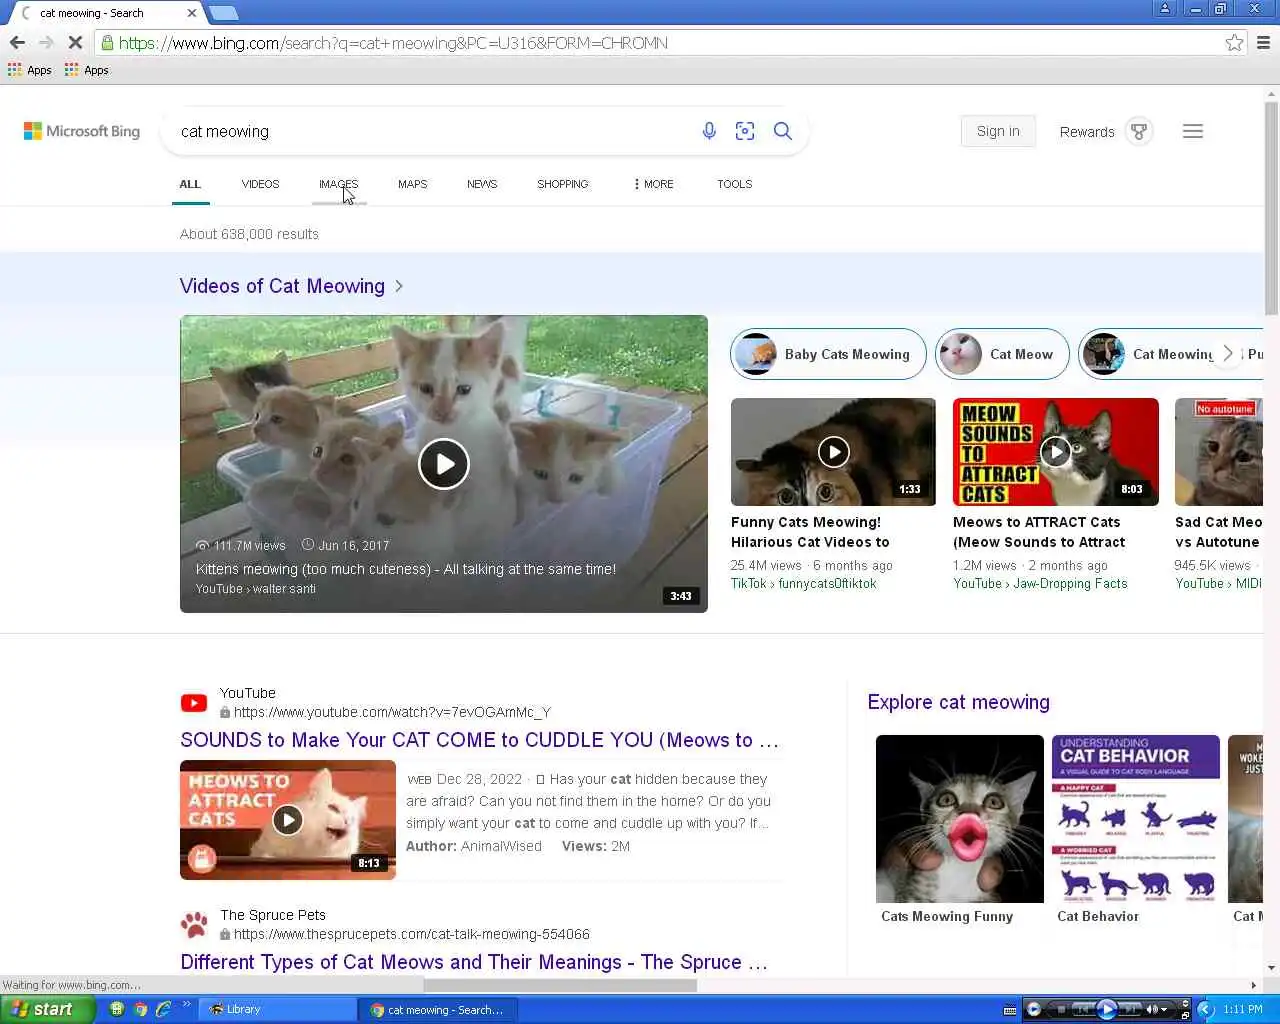Switch to the IMAGES tab
This screenshot has height=1024, width=1280.
339,184
